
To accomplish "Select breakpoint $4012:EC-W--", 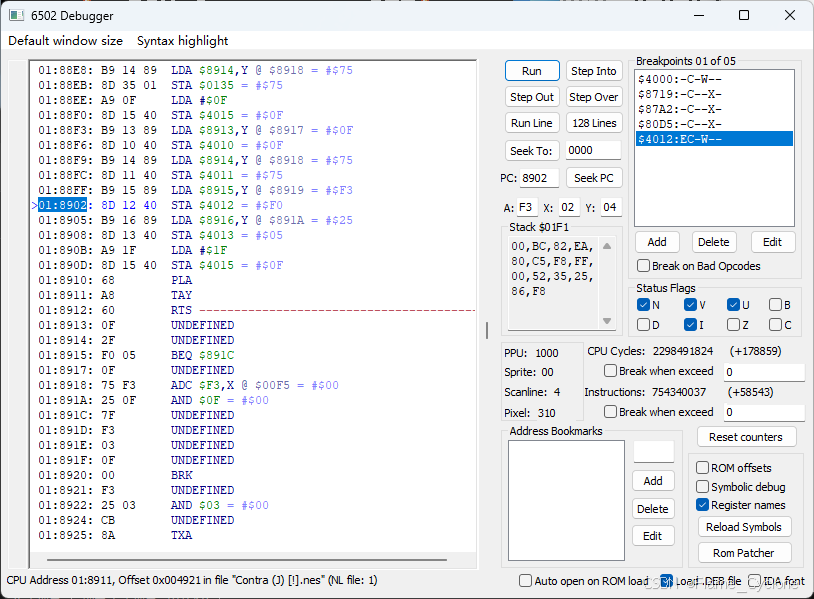I will pos(714,139).
